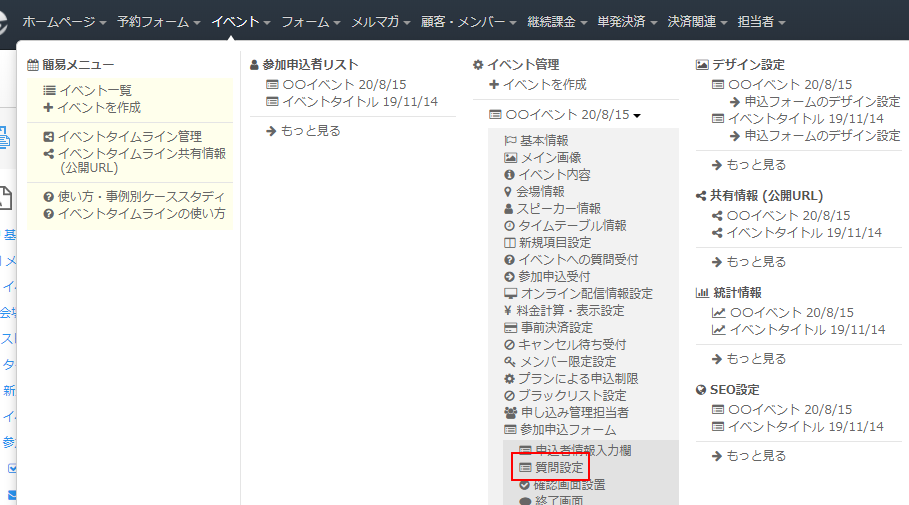Open the 予約フォーム dropdown menu

click(158, 21)
